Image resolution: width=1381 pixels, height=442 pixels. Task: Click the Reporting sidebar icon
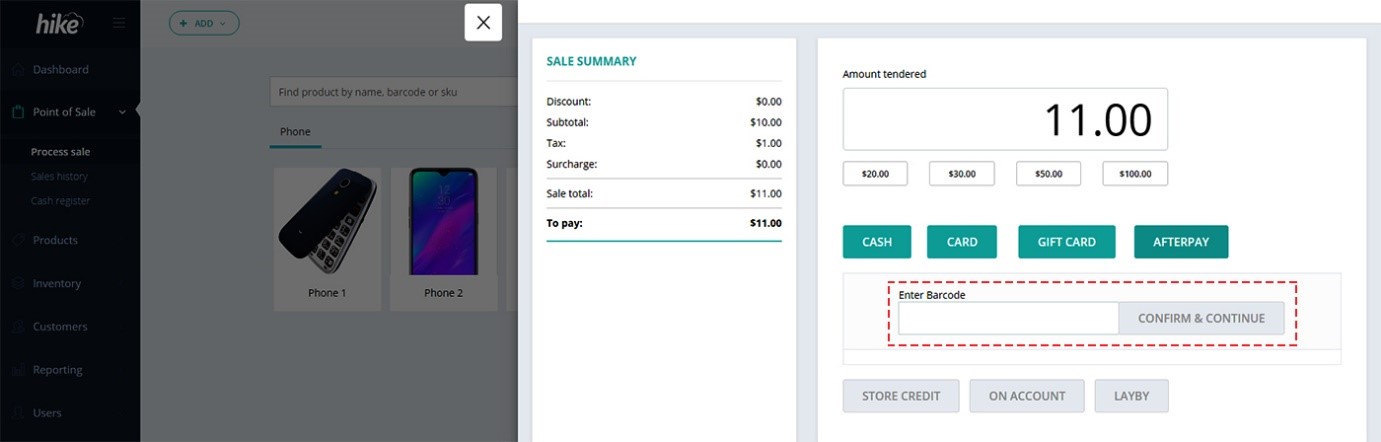(x=17, y=370)
